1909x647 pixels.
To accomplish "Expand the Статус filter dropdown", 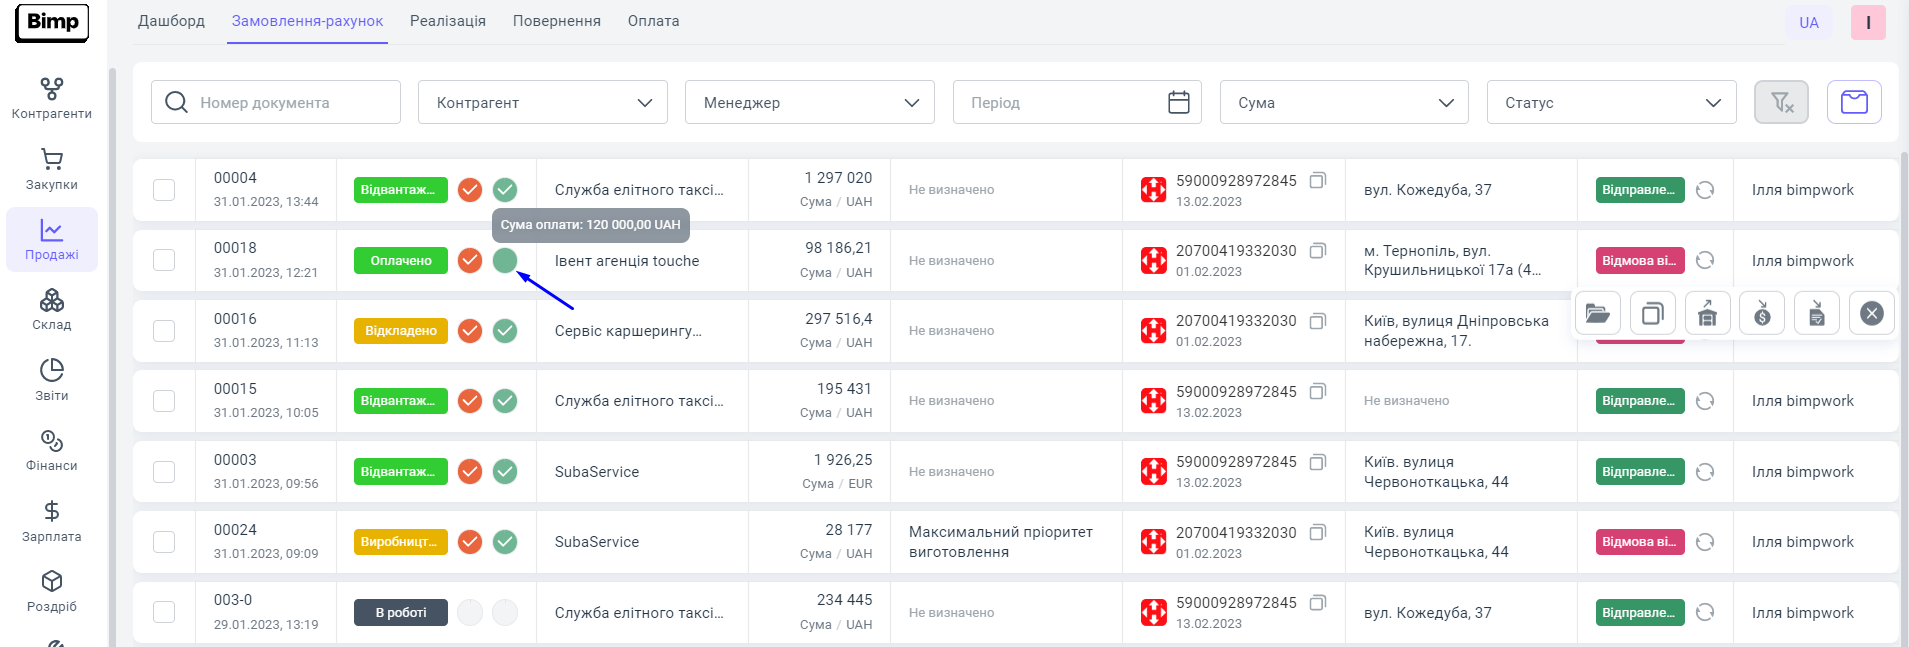I will [x=1611, y=102].
